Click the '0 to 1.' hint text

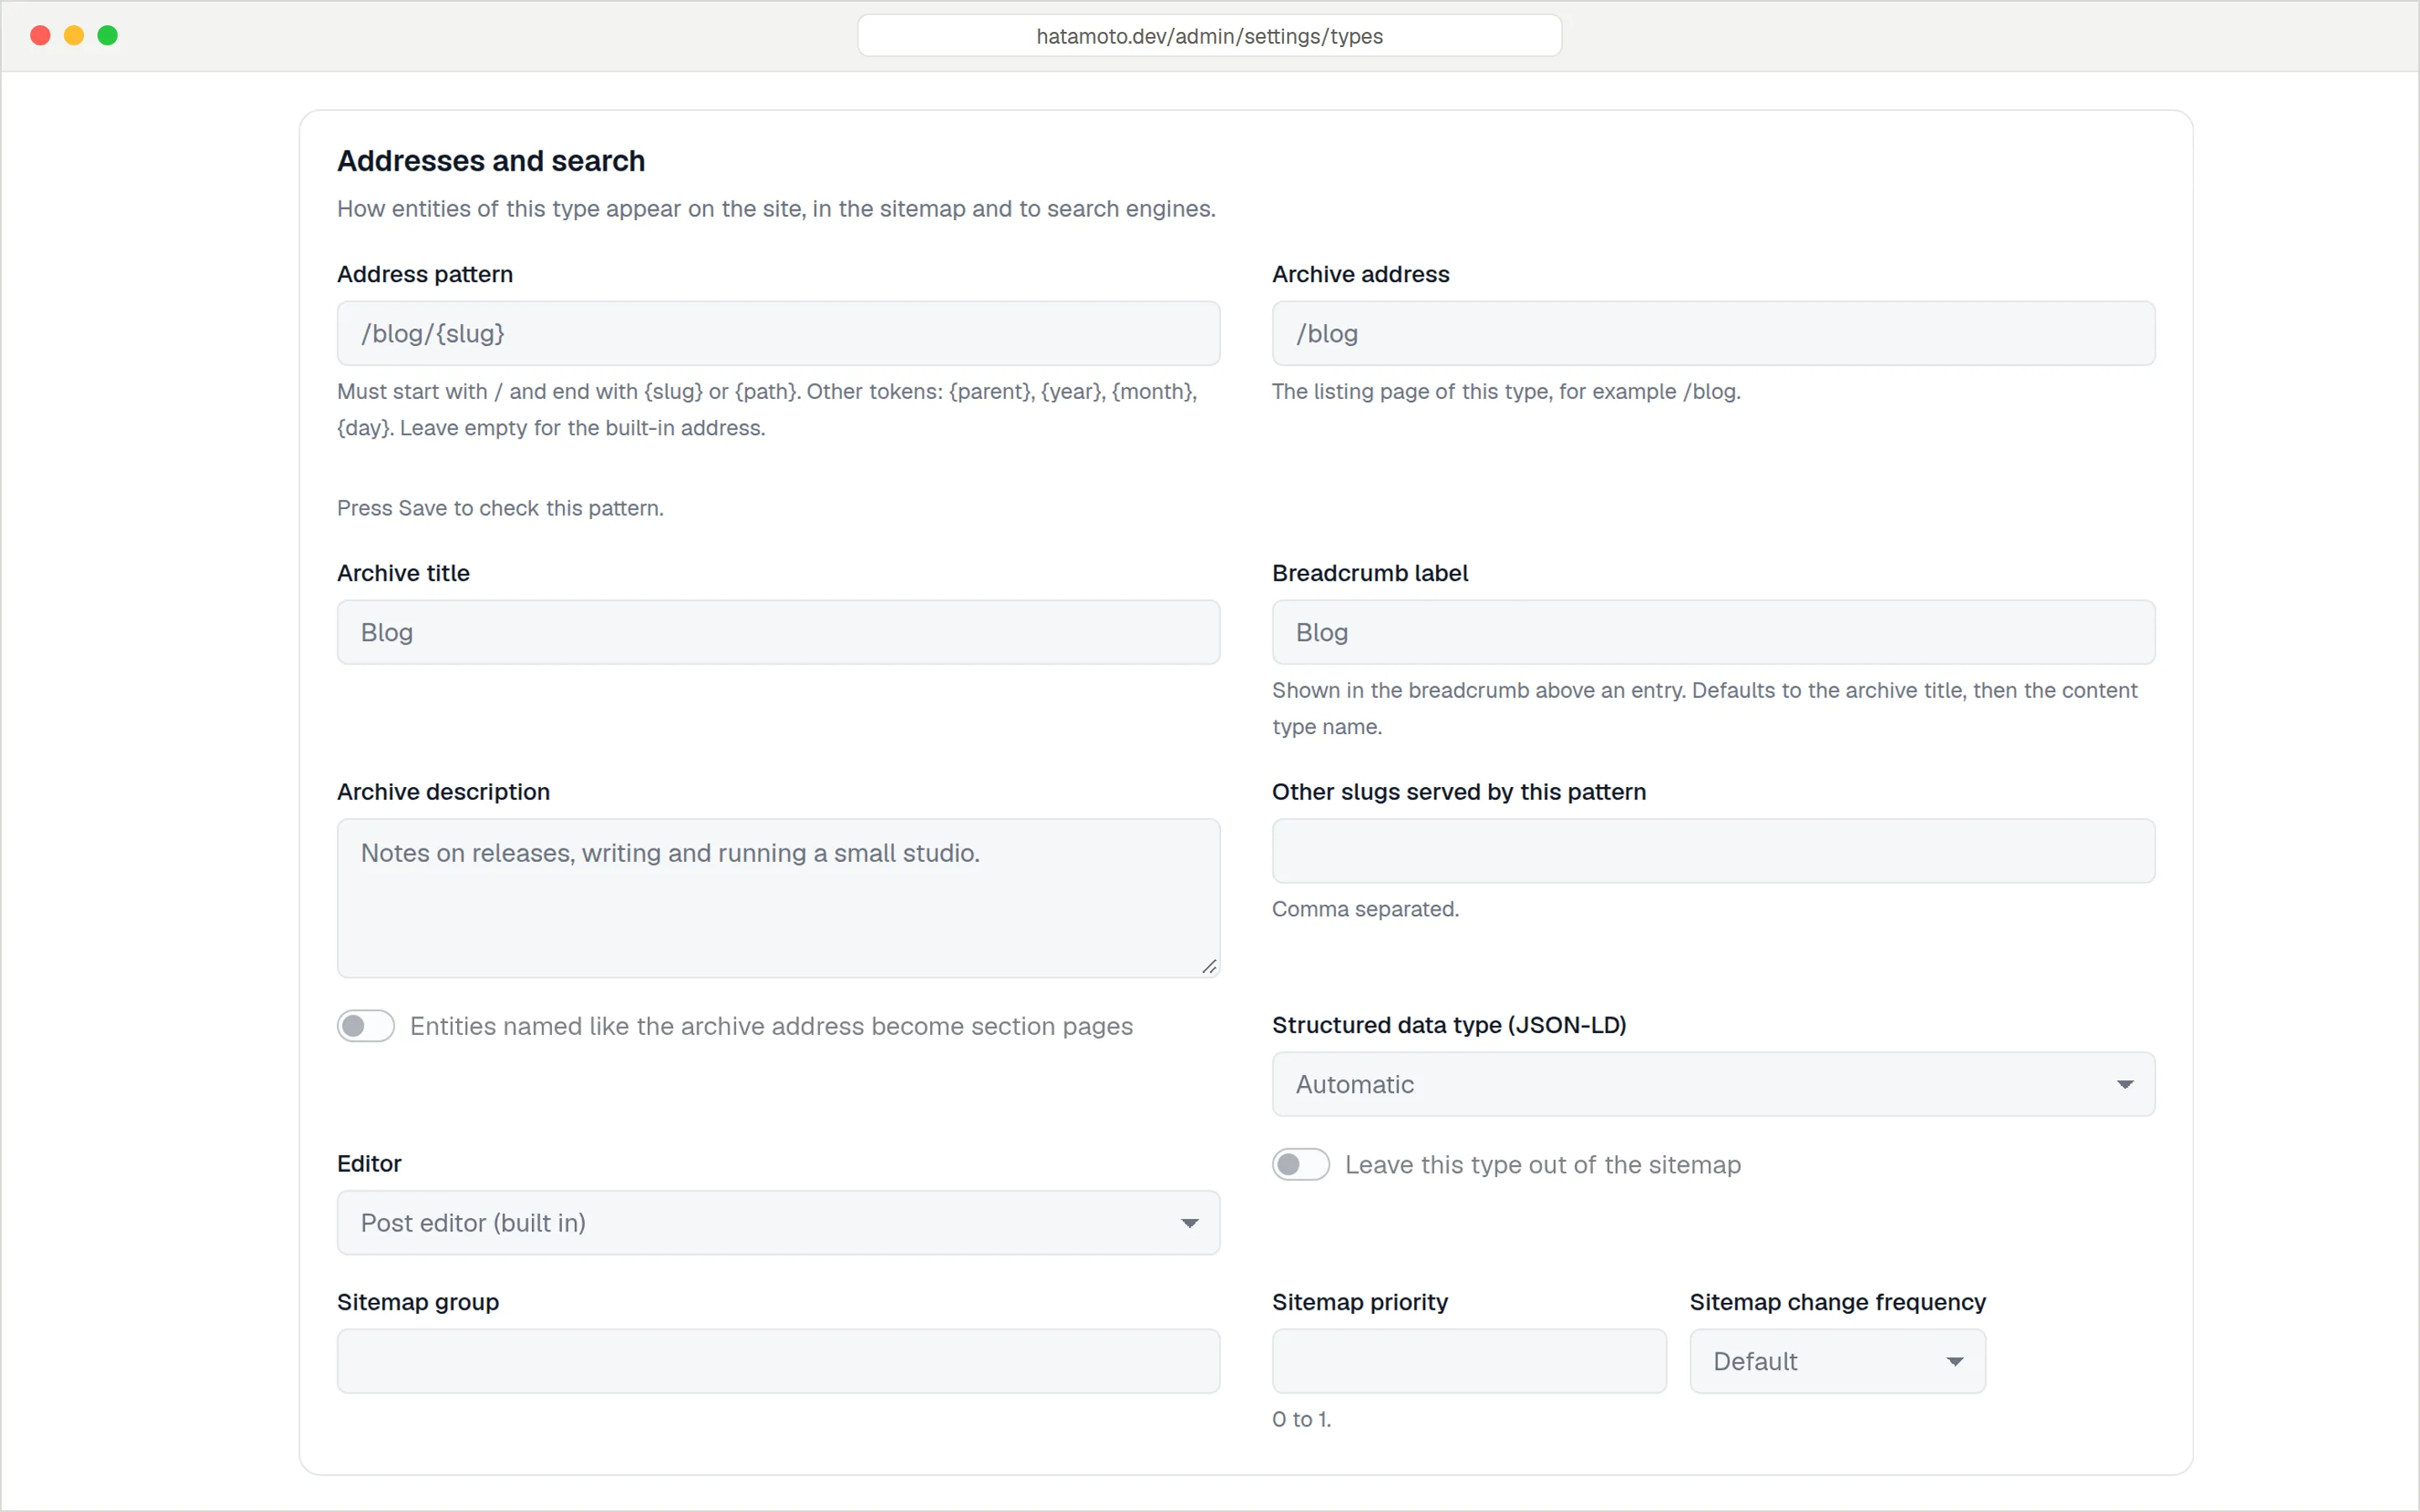point(1301,1419)
